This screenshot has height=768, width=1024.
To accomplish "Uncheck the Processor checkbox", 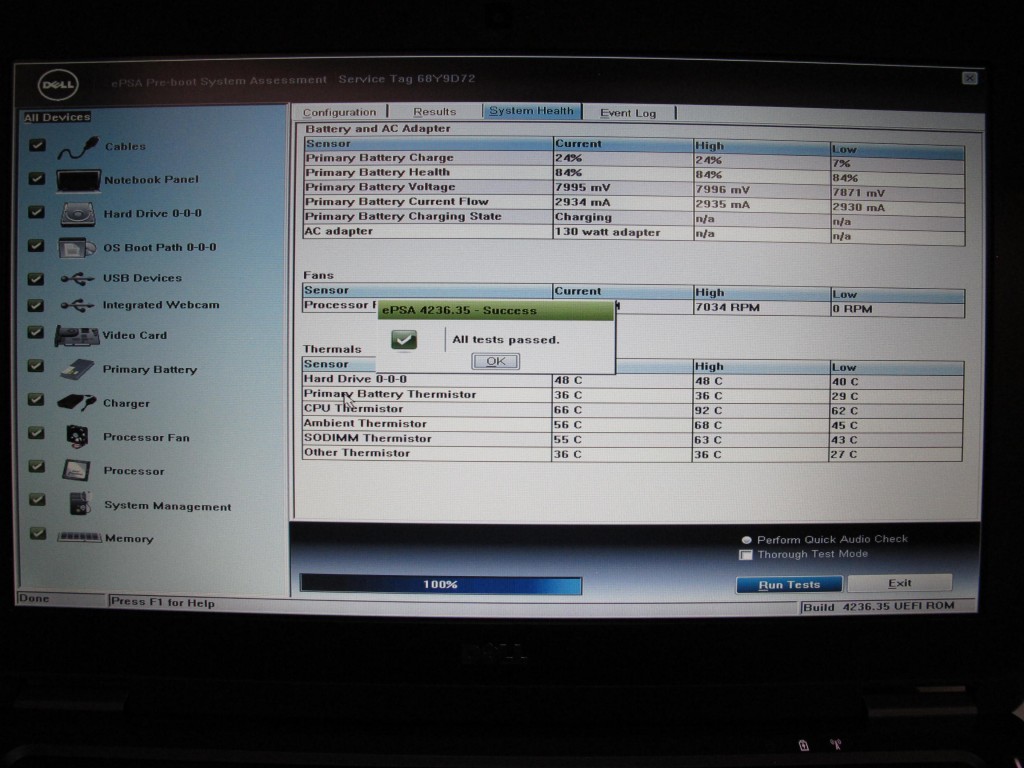I will 37,466.
